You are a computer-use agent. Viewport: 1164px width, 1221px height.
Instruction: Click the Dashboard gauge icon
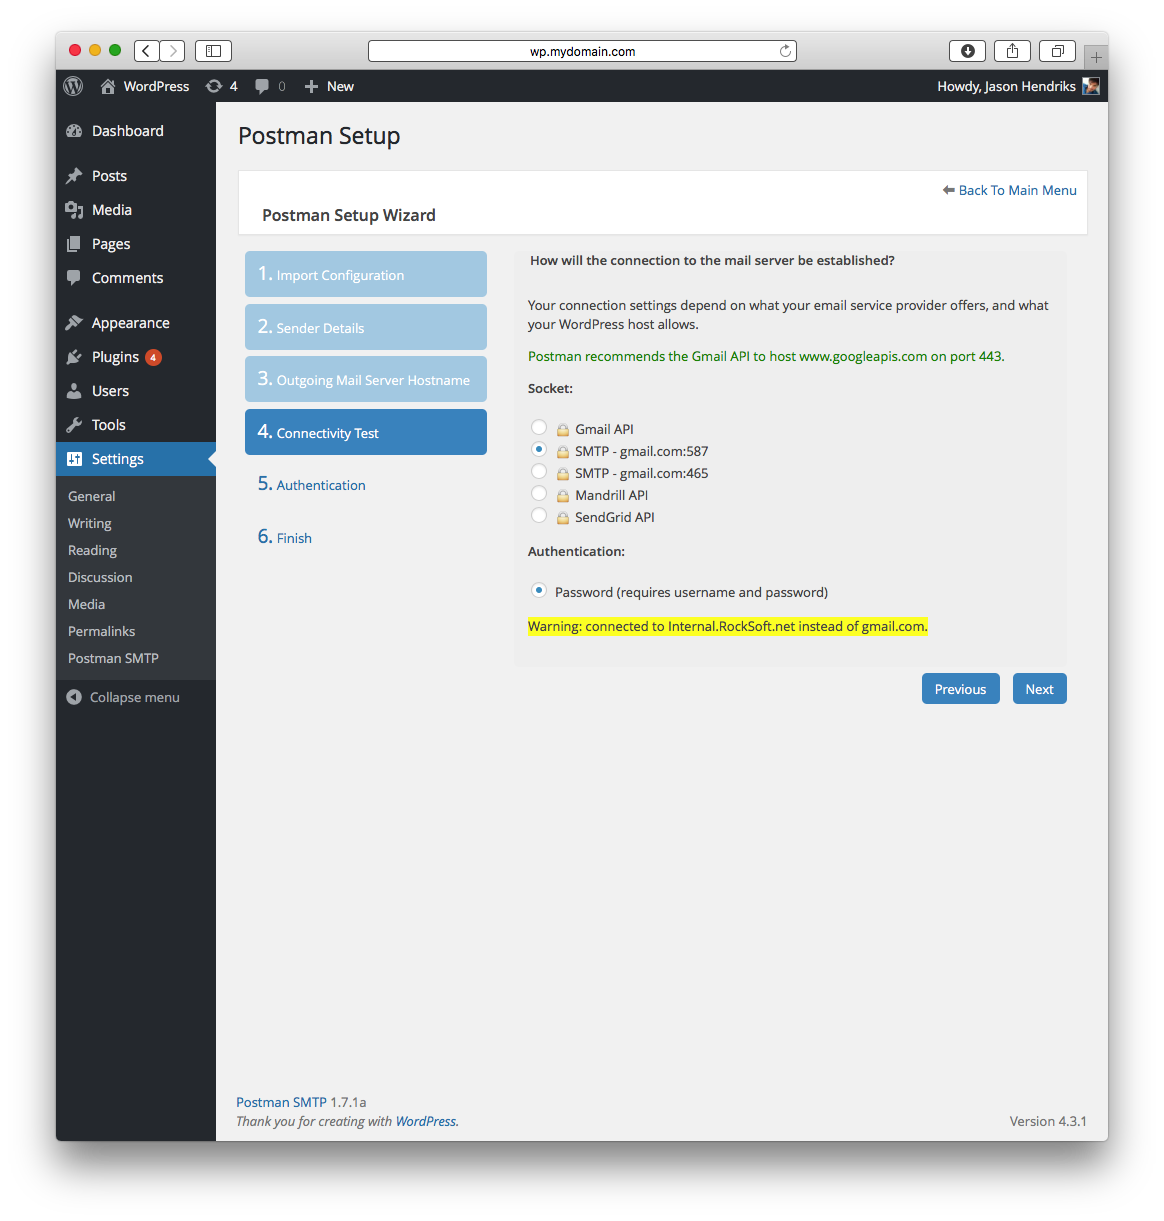coord(74,131)
